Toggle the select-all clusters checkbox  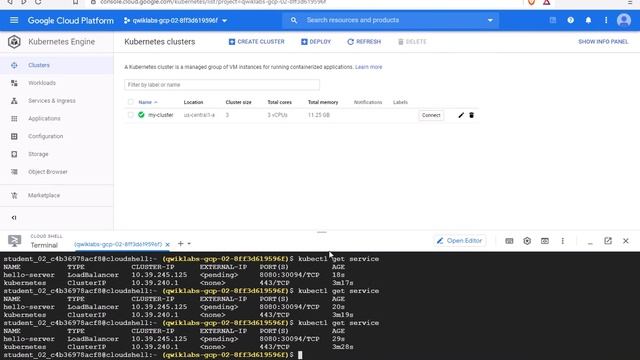click(x=131, y=102)
